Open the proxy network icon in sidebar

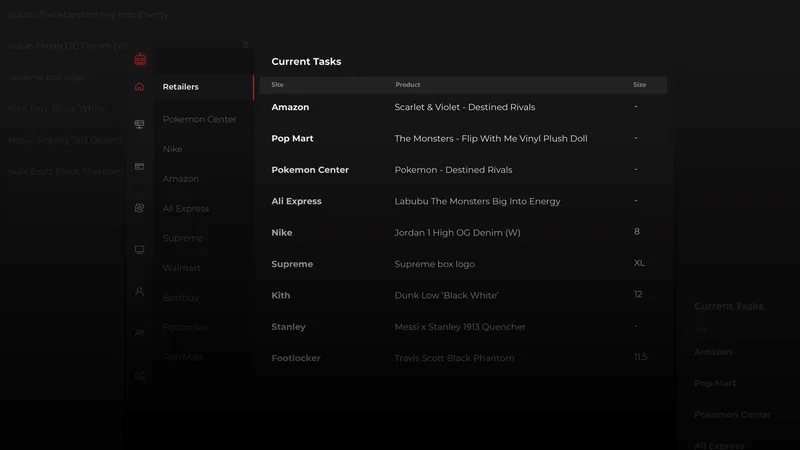(139, 124)
